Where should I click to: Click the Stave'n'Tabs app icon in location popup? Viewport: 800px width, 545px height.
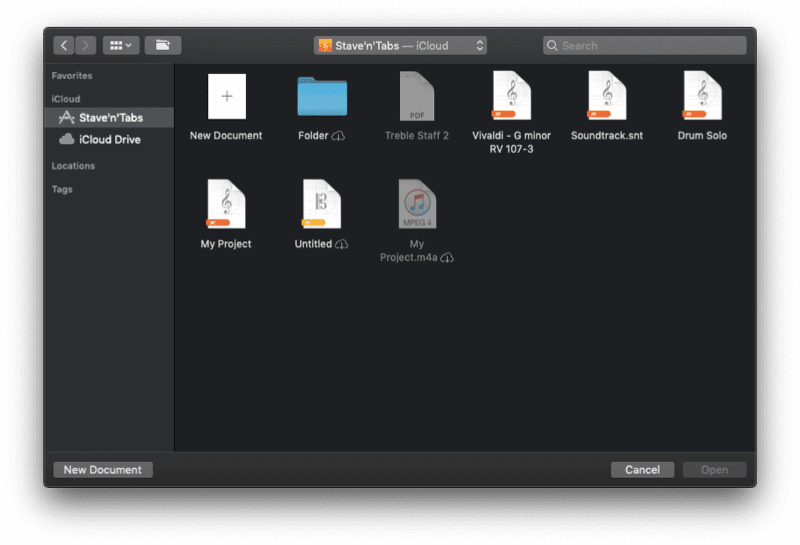pos(325,45)
